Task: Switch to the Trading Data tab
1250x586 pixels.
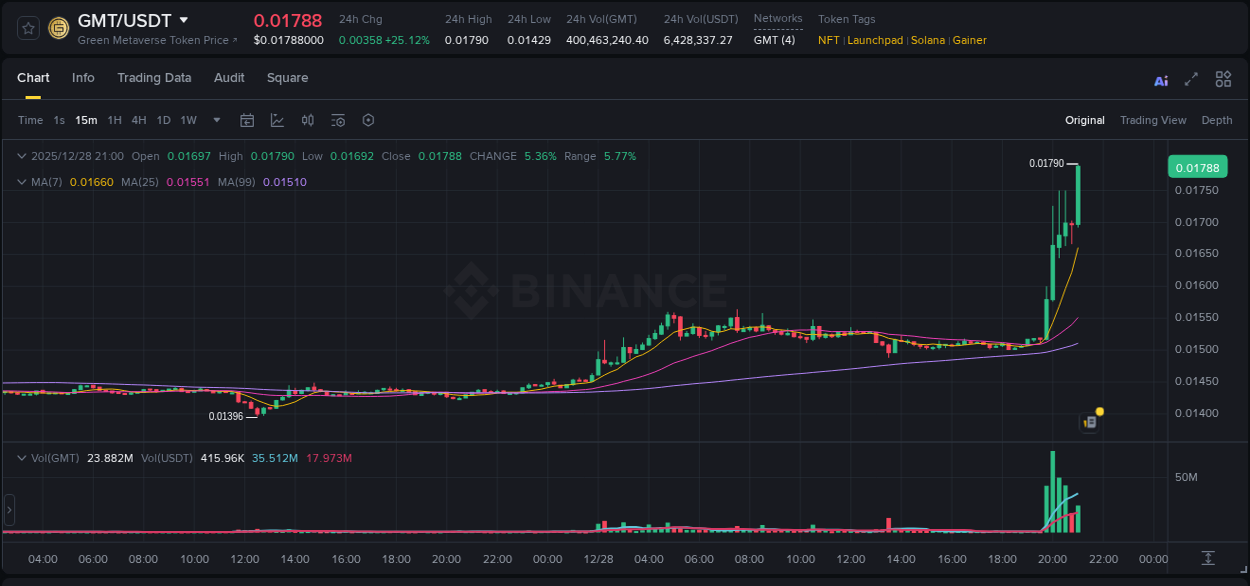Action: click(154, 78)
